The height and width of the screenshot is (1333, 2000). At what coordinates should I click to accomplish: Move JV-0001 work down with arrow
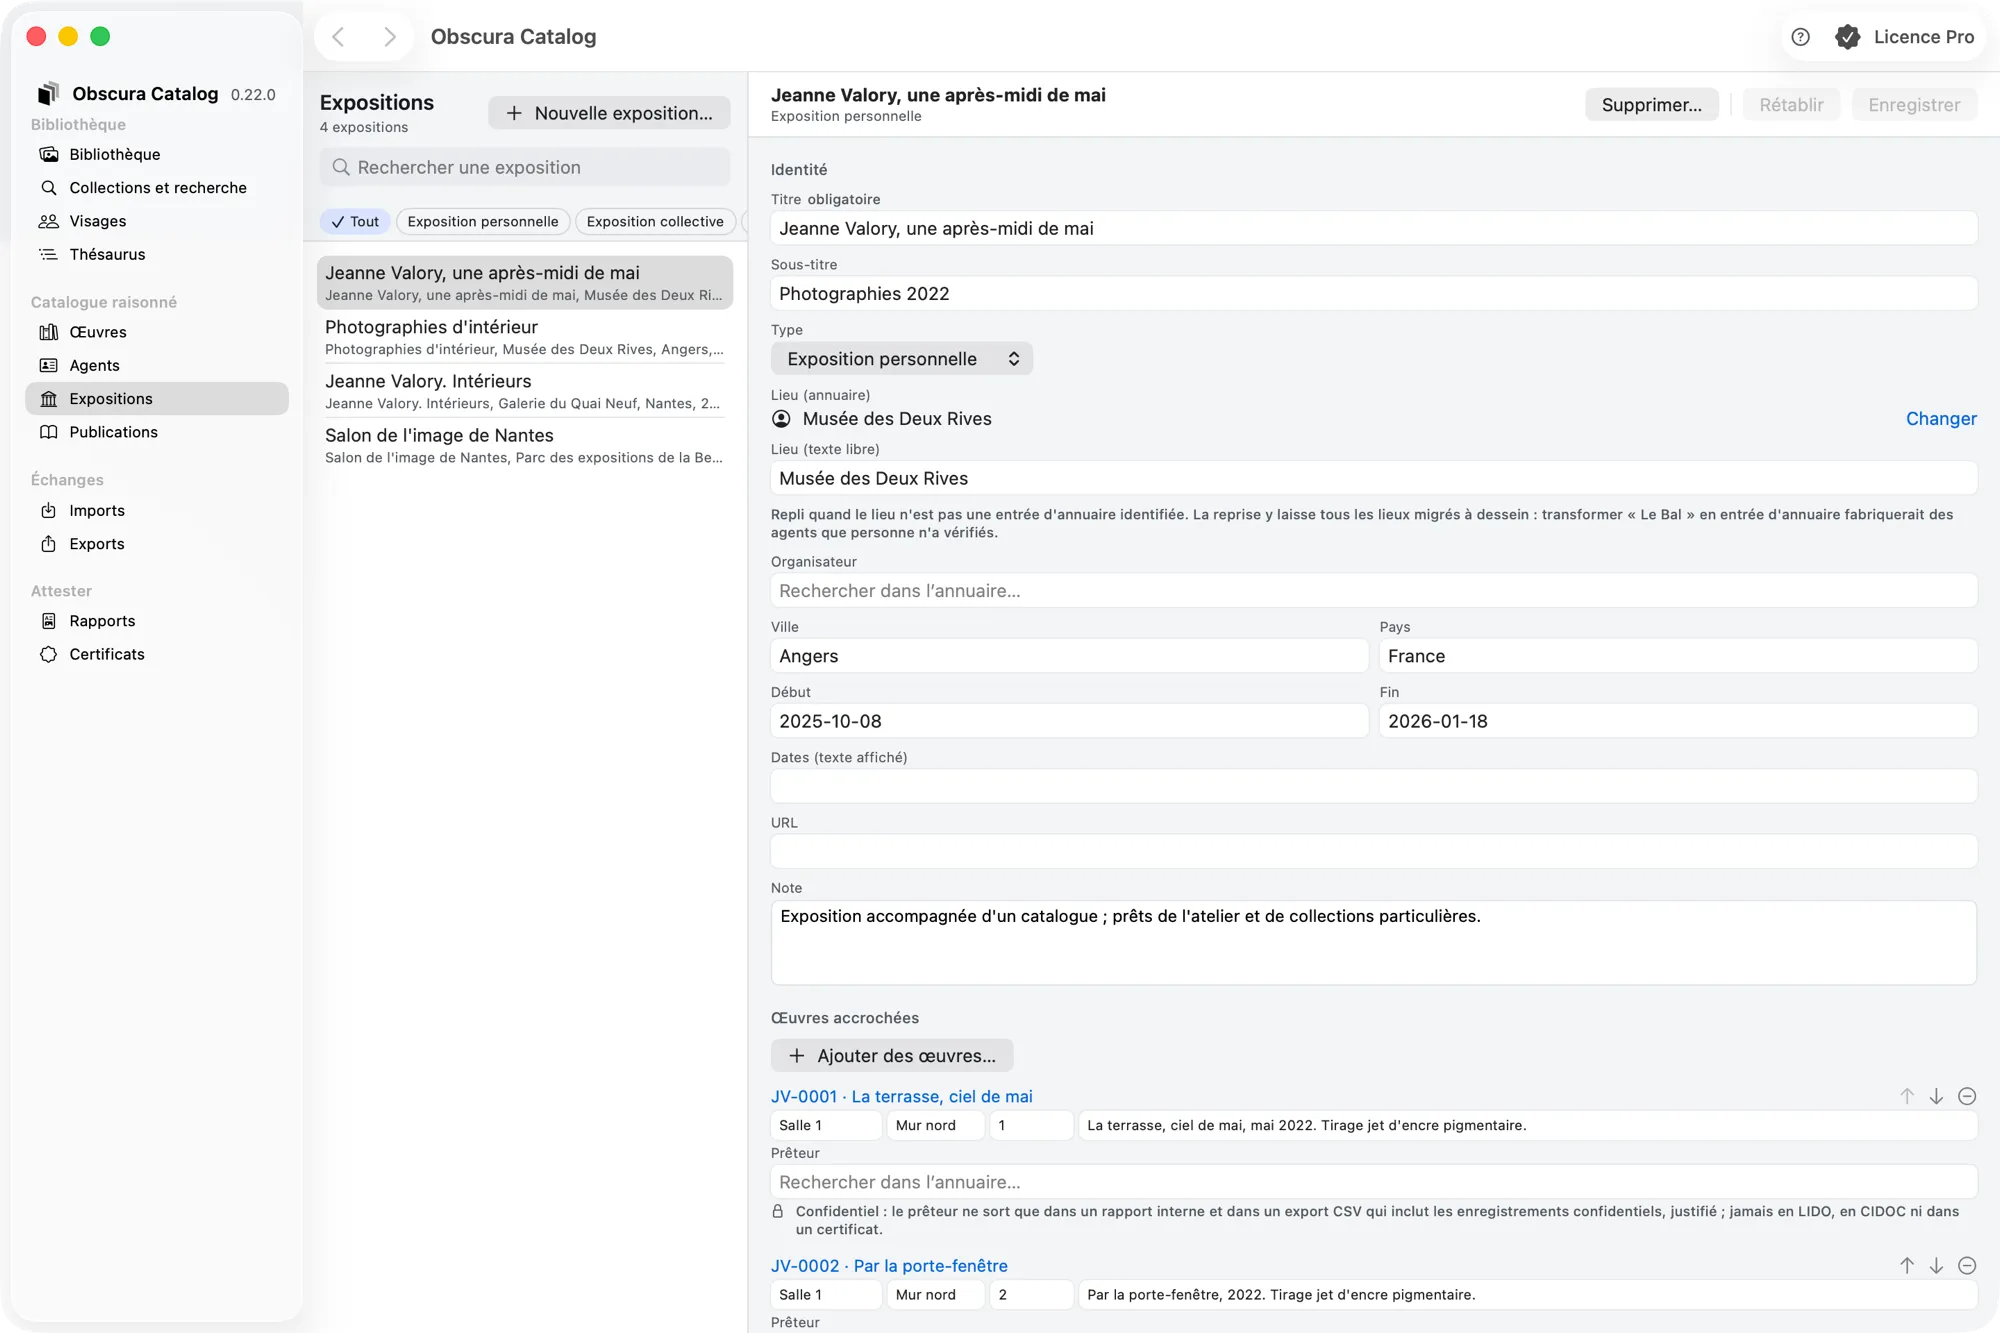(x=1936, y=1096)
